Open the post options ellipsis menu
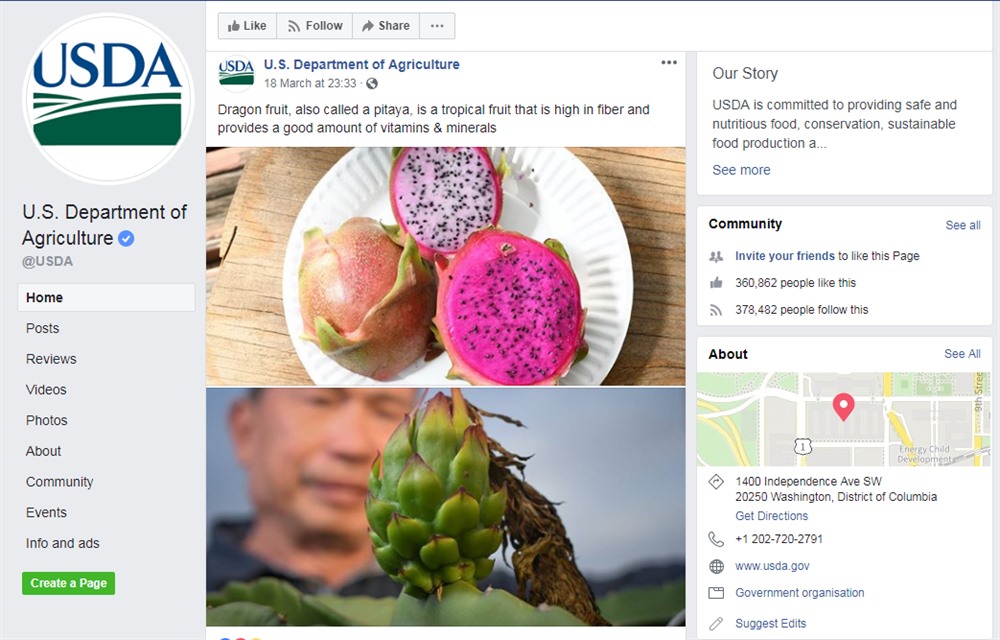This screenshot has height=640, width=1000. click(669, 63)
